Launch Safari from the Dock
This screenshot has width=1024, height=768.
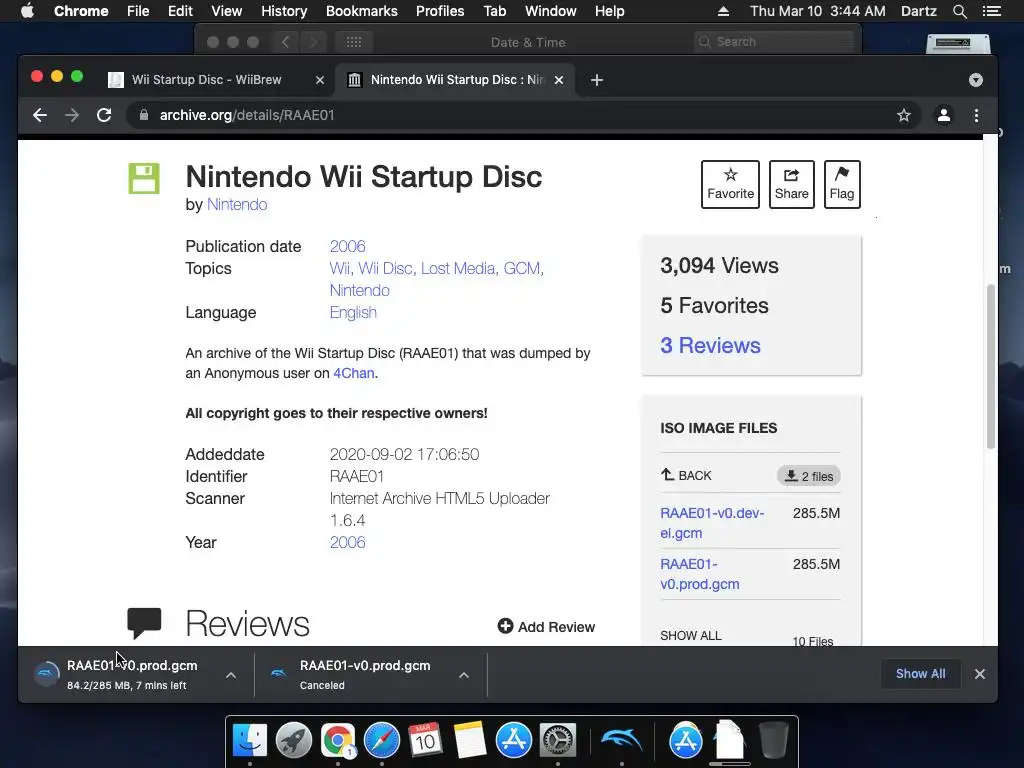pos(381,741)
